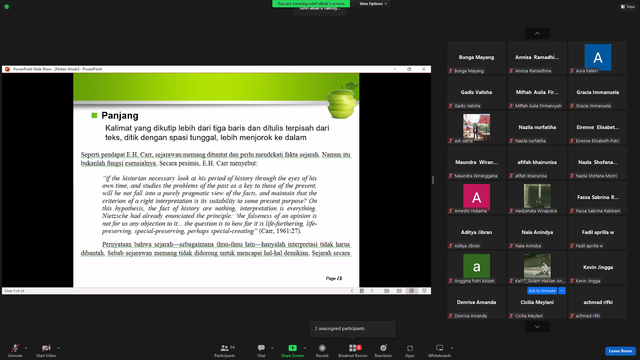Click the PowerPoint icon in title bar
Screen dimensions: 640x360
tap(7, 69)
